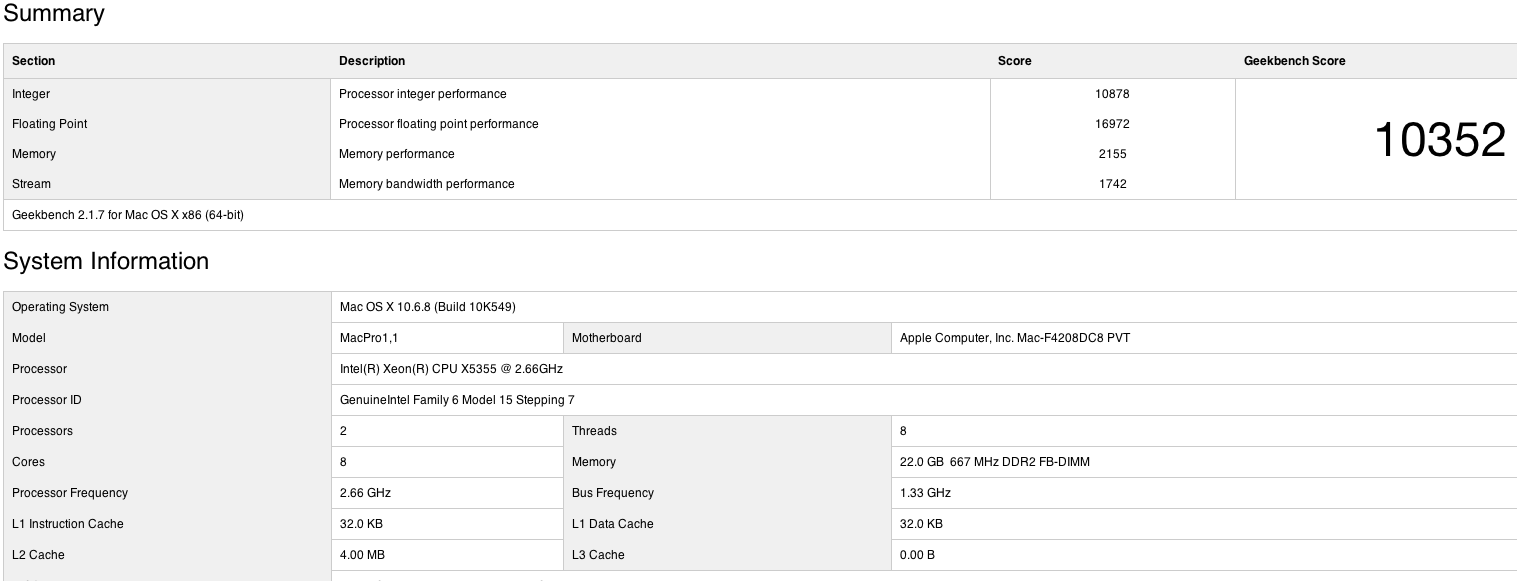The height and width of the screenshot is (581, 1517).
Task: Select the Integer section row label
Action: [31, 94]
